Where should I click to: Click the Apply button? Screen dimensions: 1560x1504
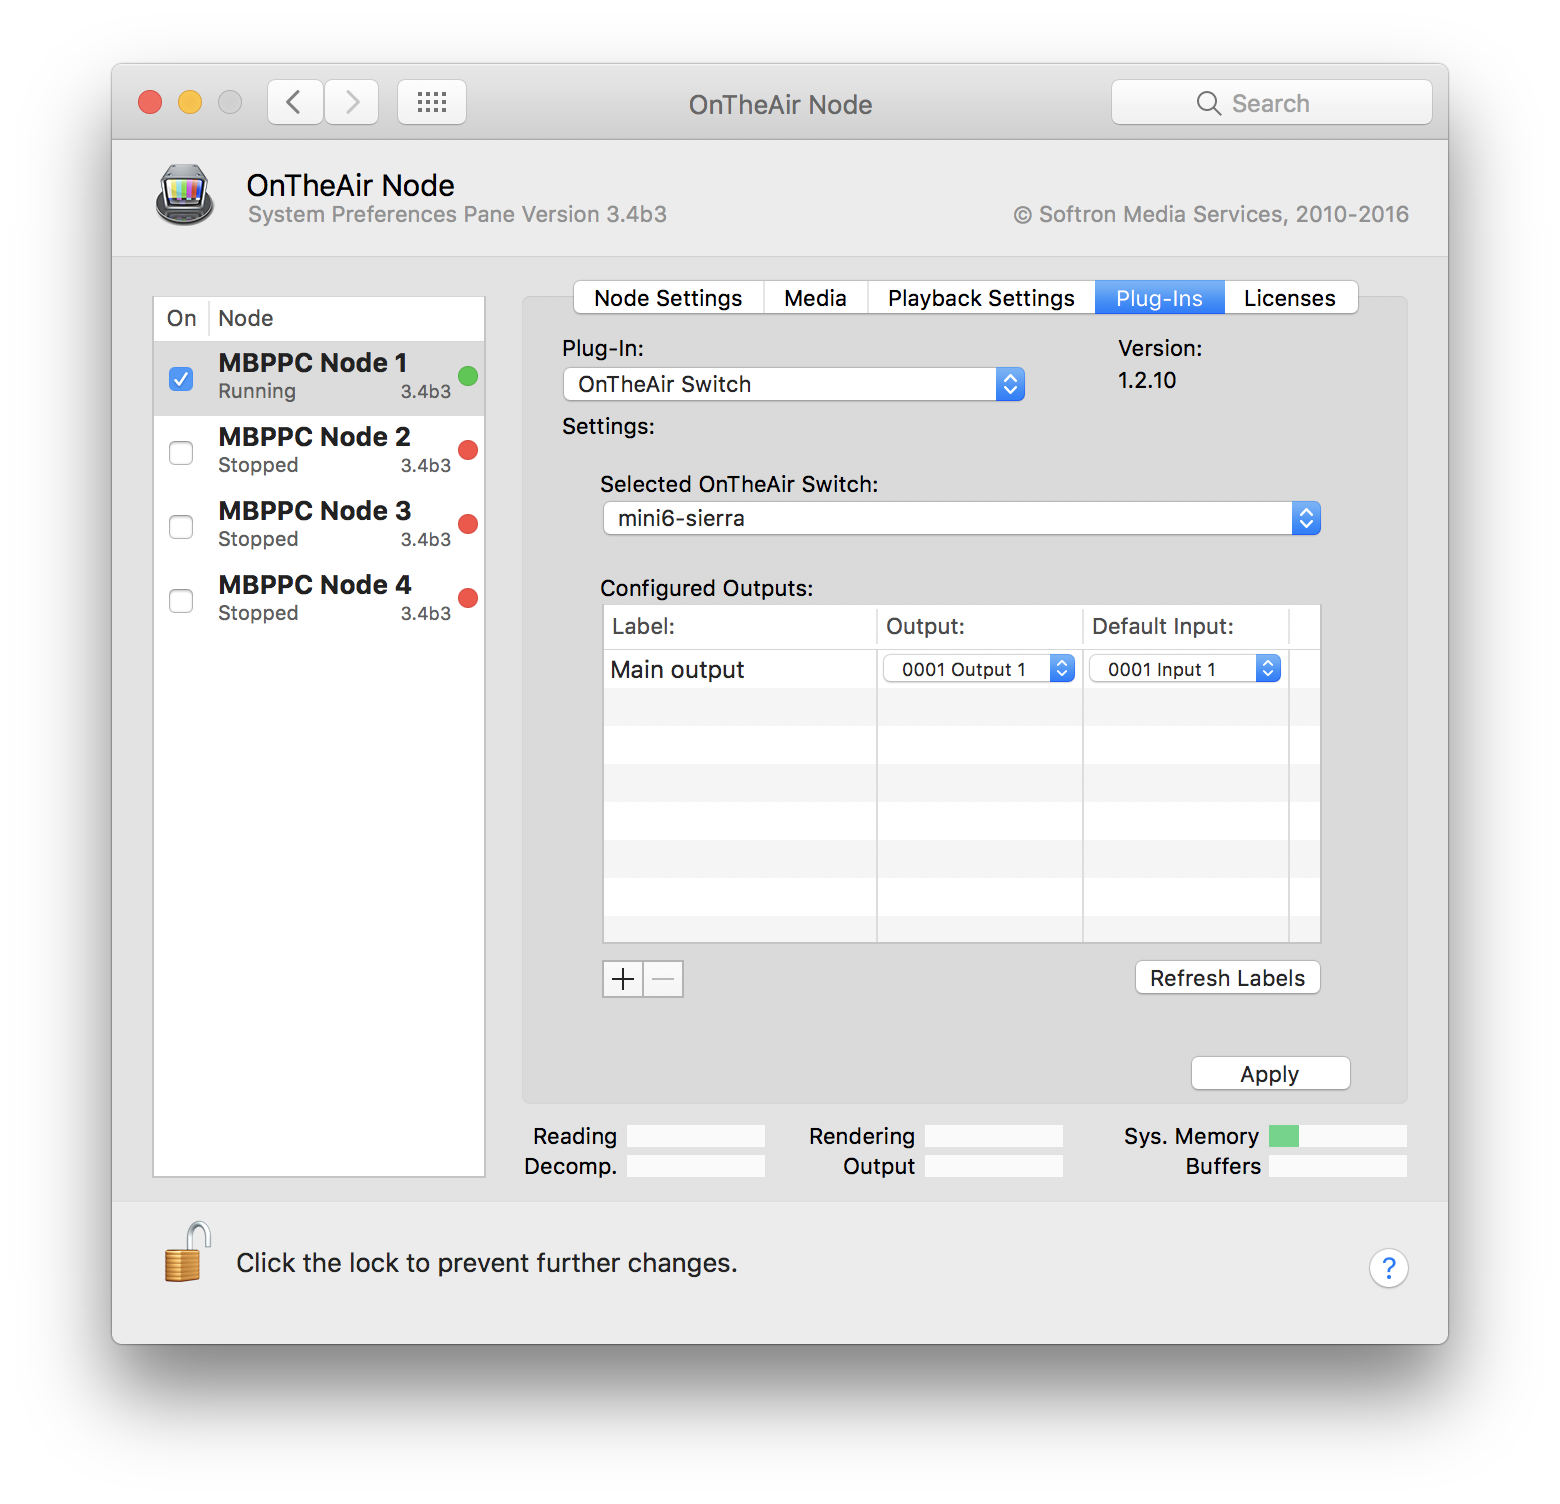click(x=1270, y=1074)
